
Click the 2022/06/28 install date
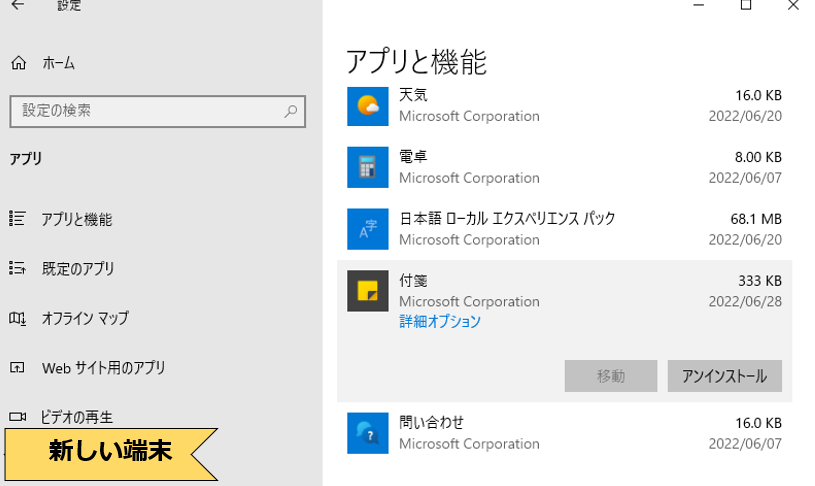tap(745, 301)
